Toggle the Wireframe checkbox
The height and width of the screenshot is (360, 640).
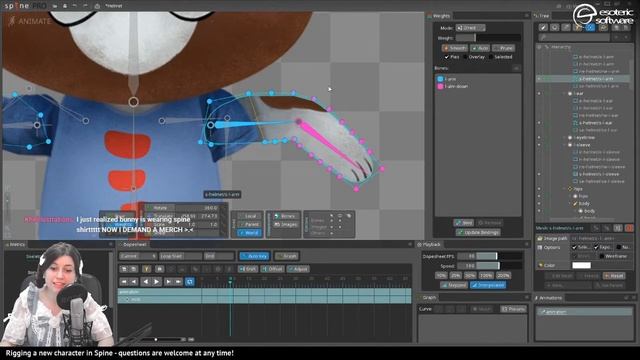(601, 256)
